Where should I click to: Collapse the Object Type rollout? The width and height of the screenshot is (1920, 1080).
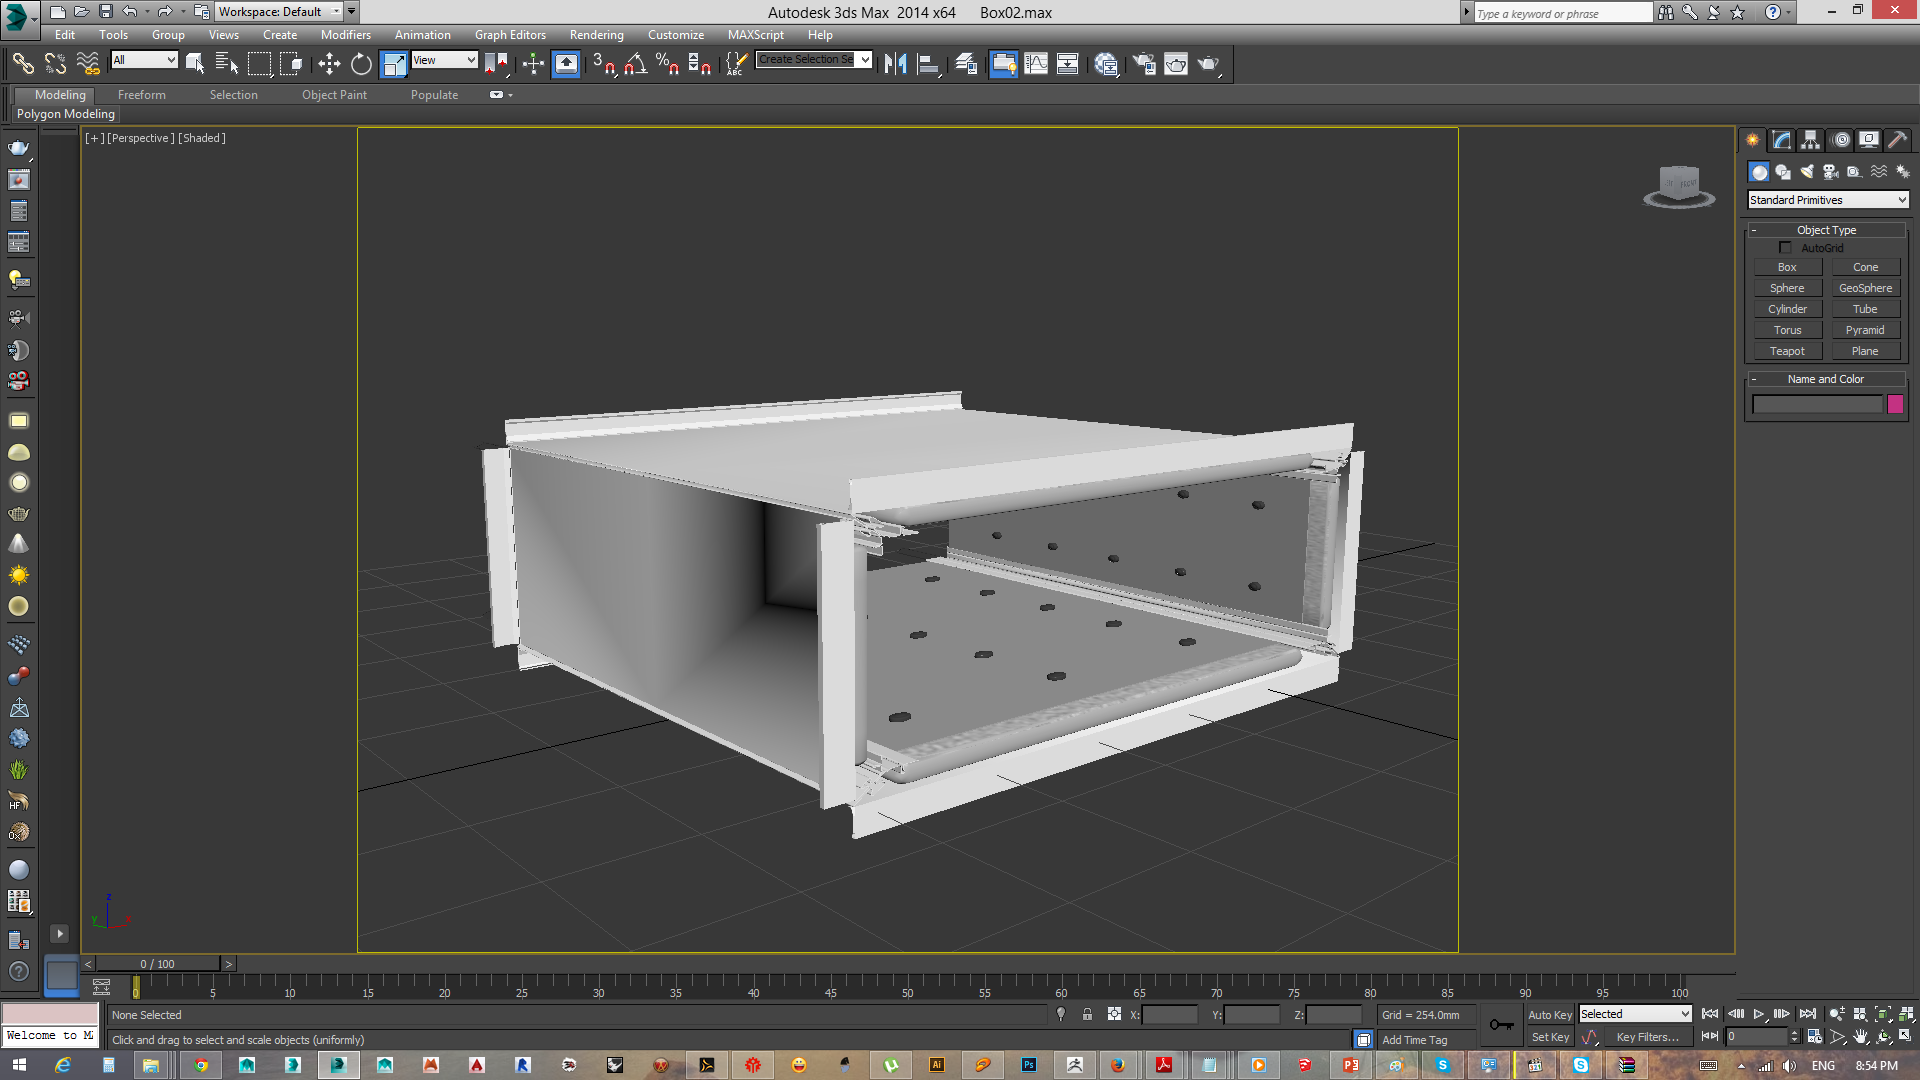1825,230
